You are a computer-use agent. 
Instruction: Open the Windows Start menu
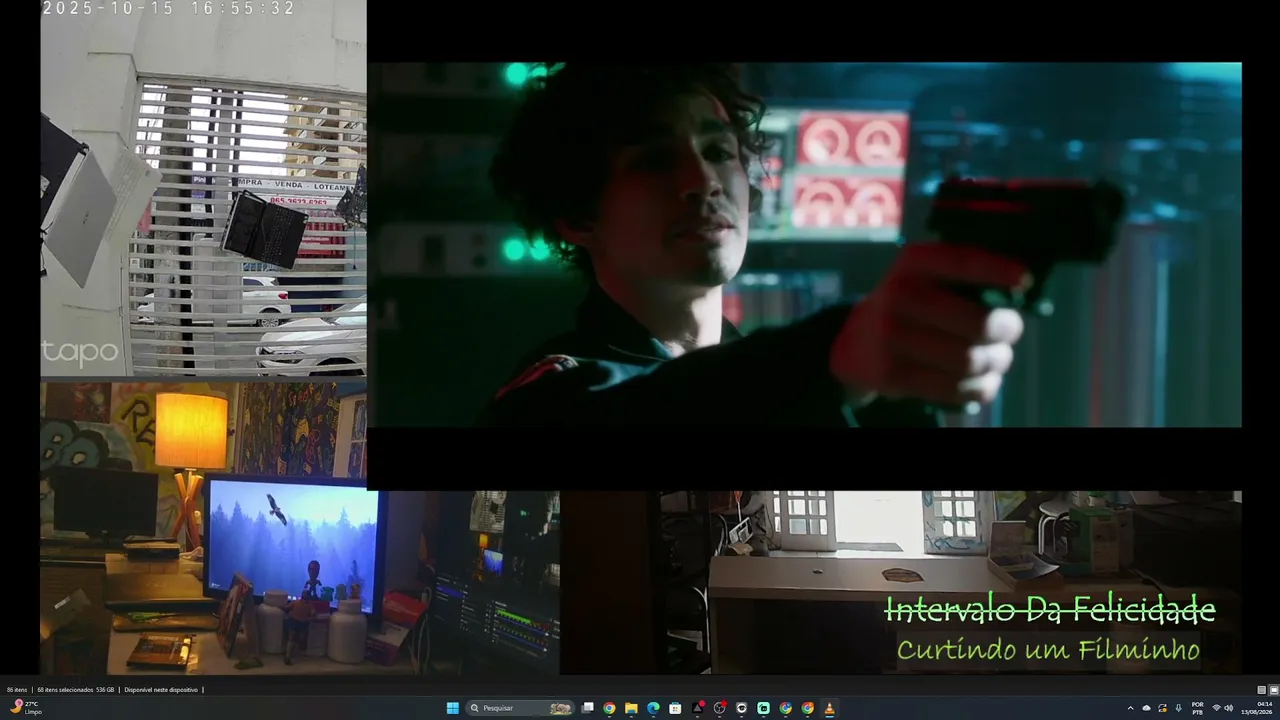tap(452, 708)
